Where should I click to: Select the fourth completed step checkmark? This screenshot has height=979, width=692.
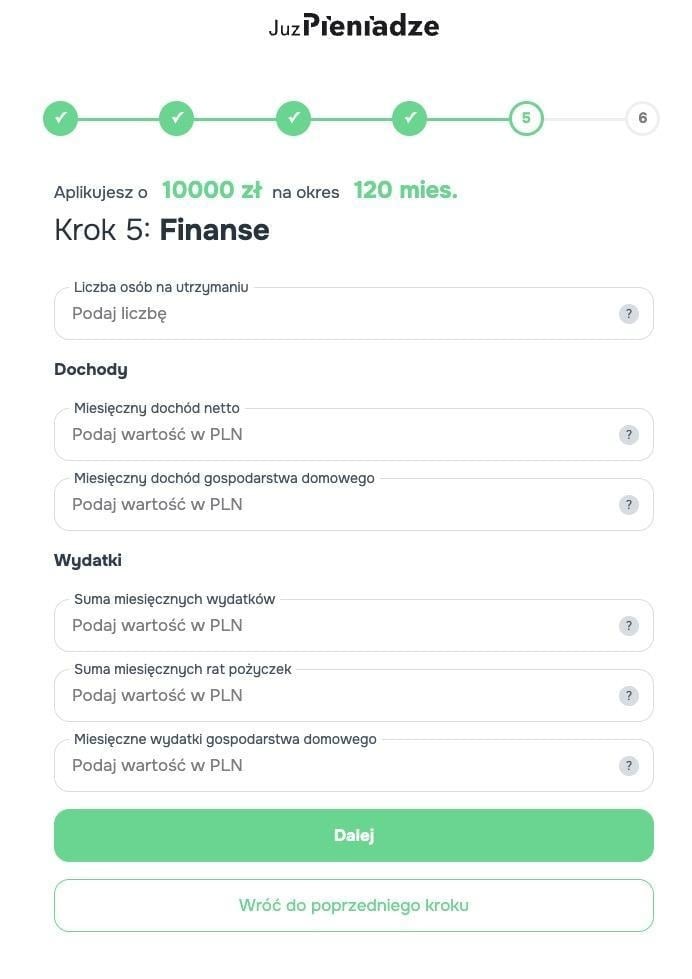click(x=409, y=117)
